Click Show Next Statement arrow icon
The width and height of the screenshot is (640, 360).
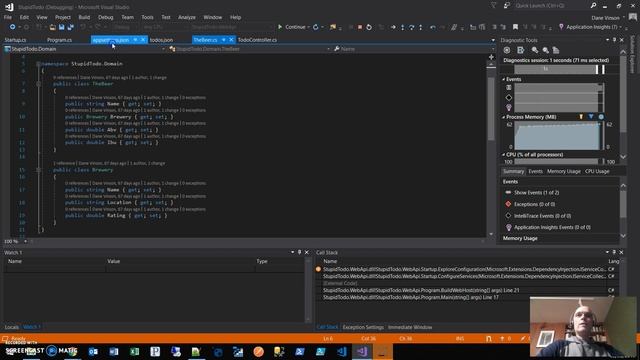(x=393, y=27)
